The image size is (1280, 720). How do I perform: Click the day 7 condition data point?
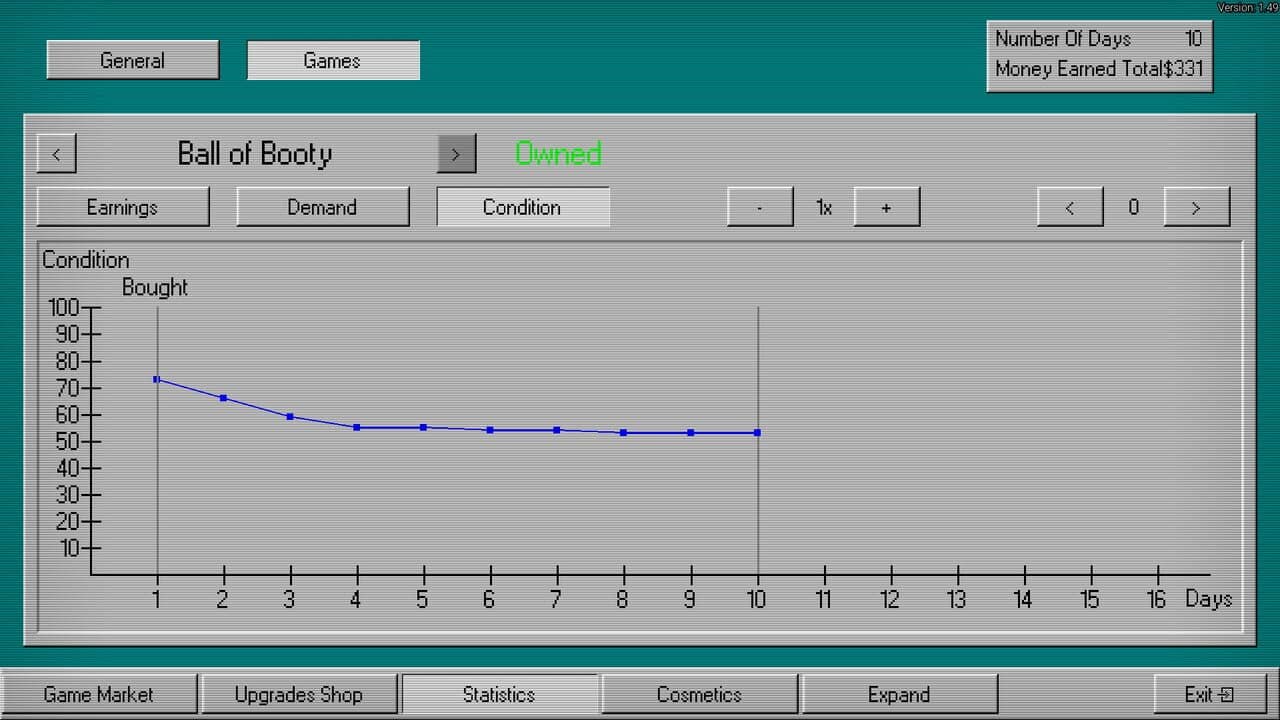point(557,430)
